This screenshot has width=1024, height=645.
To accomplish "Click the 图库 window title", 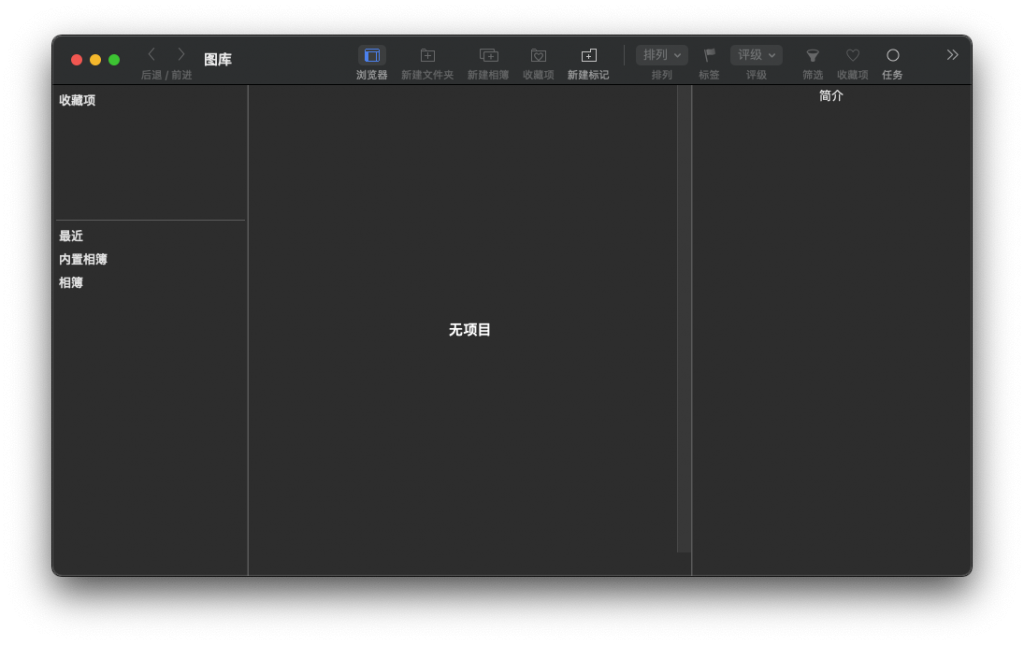I will pos(217,59).
